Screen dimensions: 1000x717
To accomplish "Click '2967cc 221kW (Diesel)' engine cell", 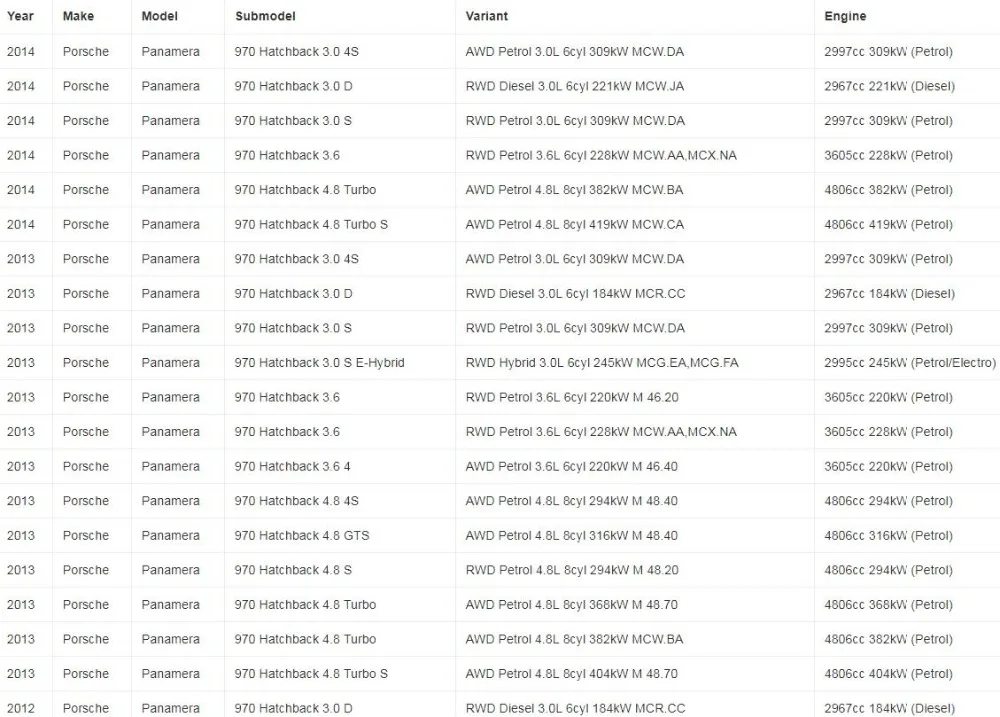I will pos(889,86).
